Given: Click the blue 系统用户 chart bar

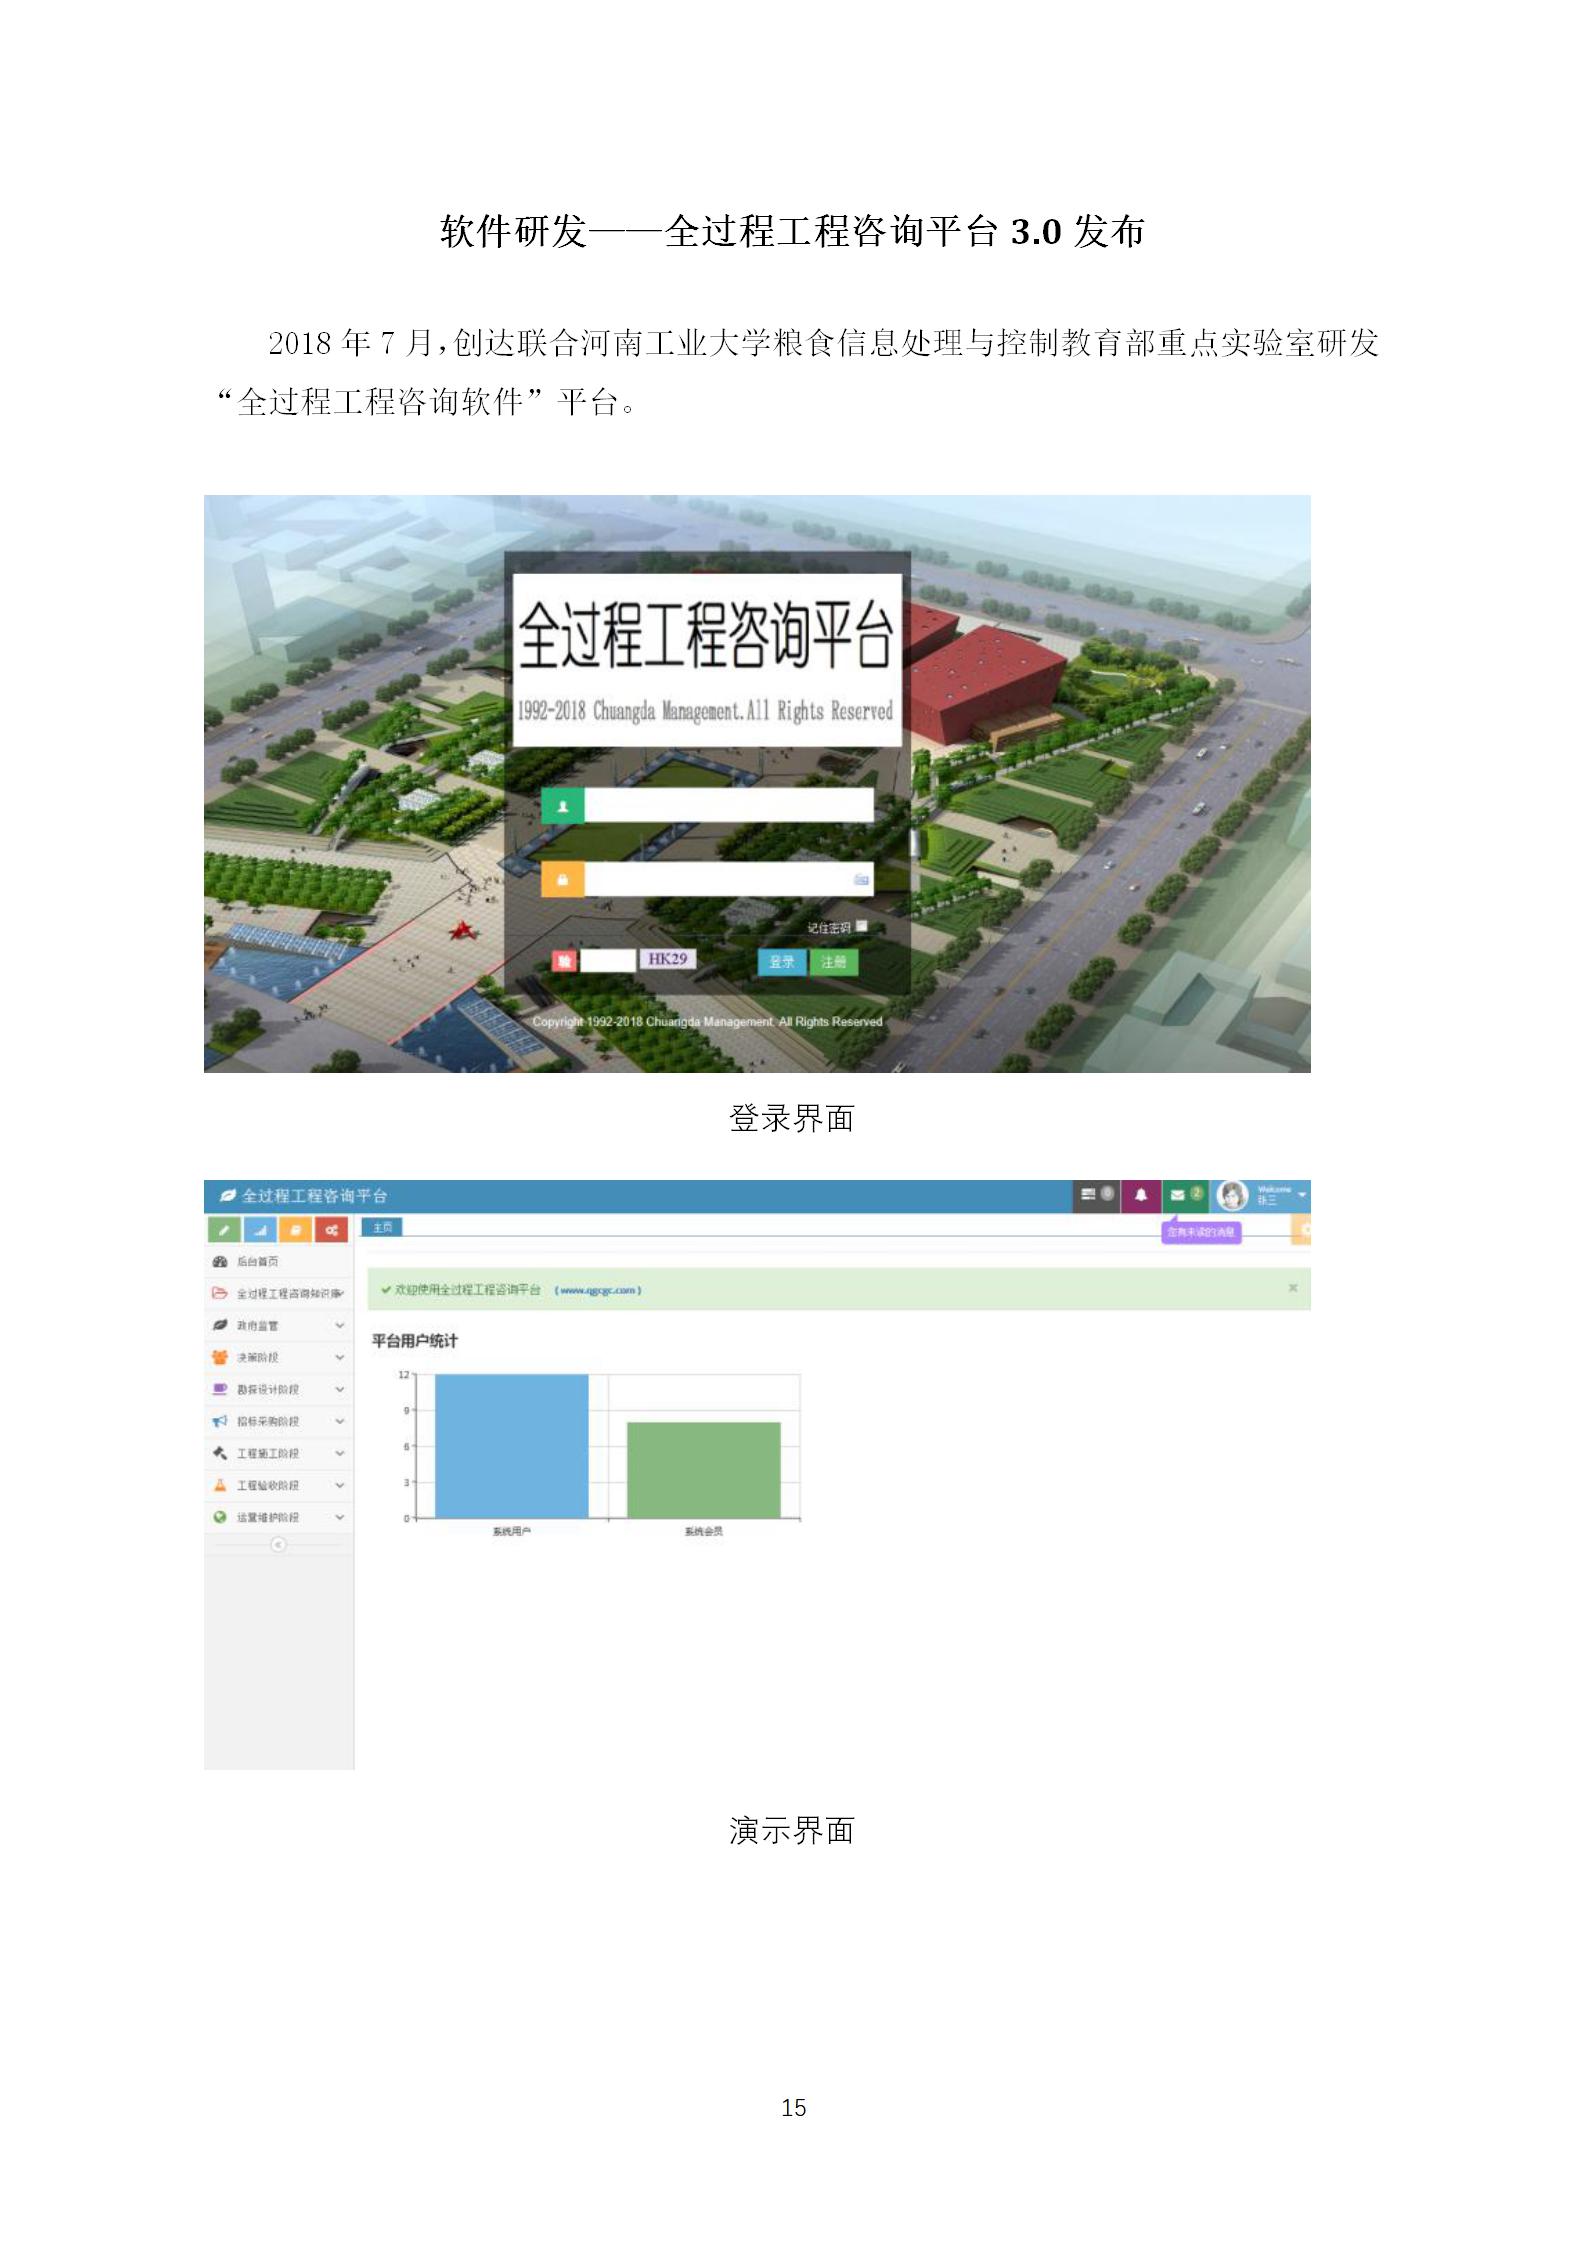Looking at the screenshot, I should pyautogui.click(x=511, y=1445).
